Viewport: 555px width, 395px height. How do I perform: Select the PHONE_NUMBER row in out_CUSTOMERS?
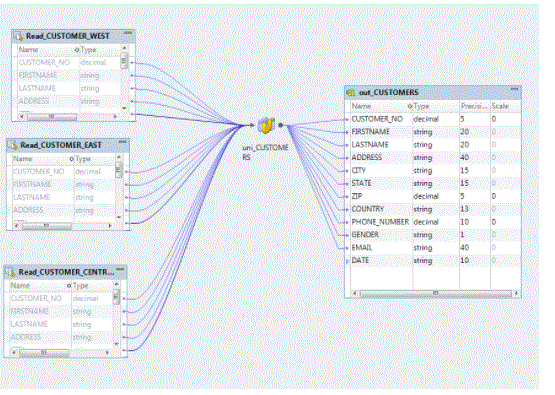(435, 222)
